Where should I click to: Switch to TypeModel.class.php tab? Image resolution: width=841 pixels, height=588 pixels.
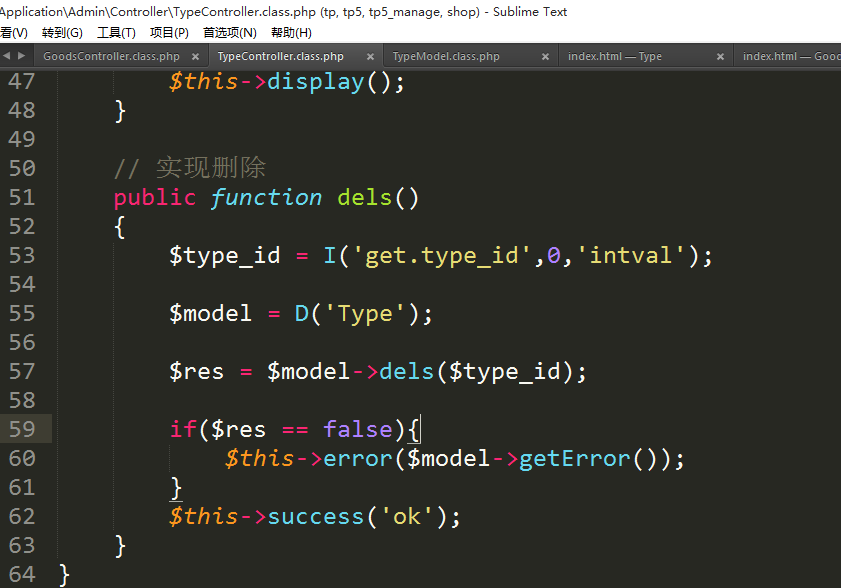tap(446, 57)
